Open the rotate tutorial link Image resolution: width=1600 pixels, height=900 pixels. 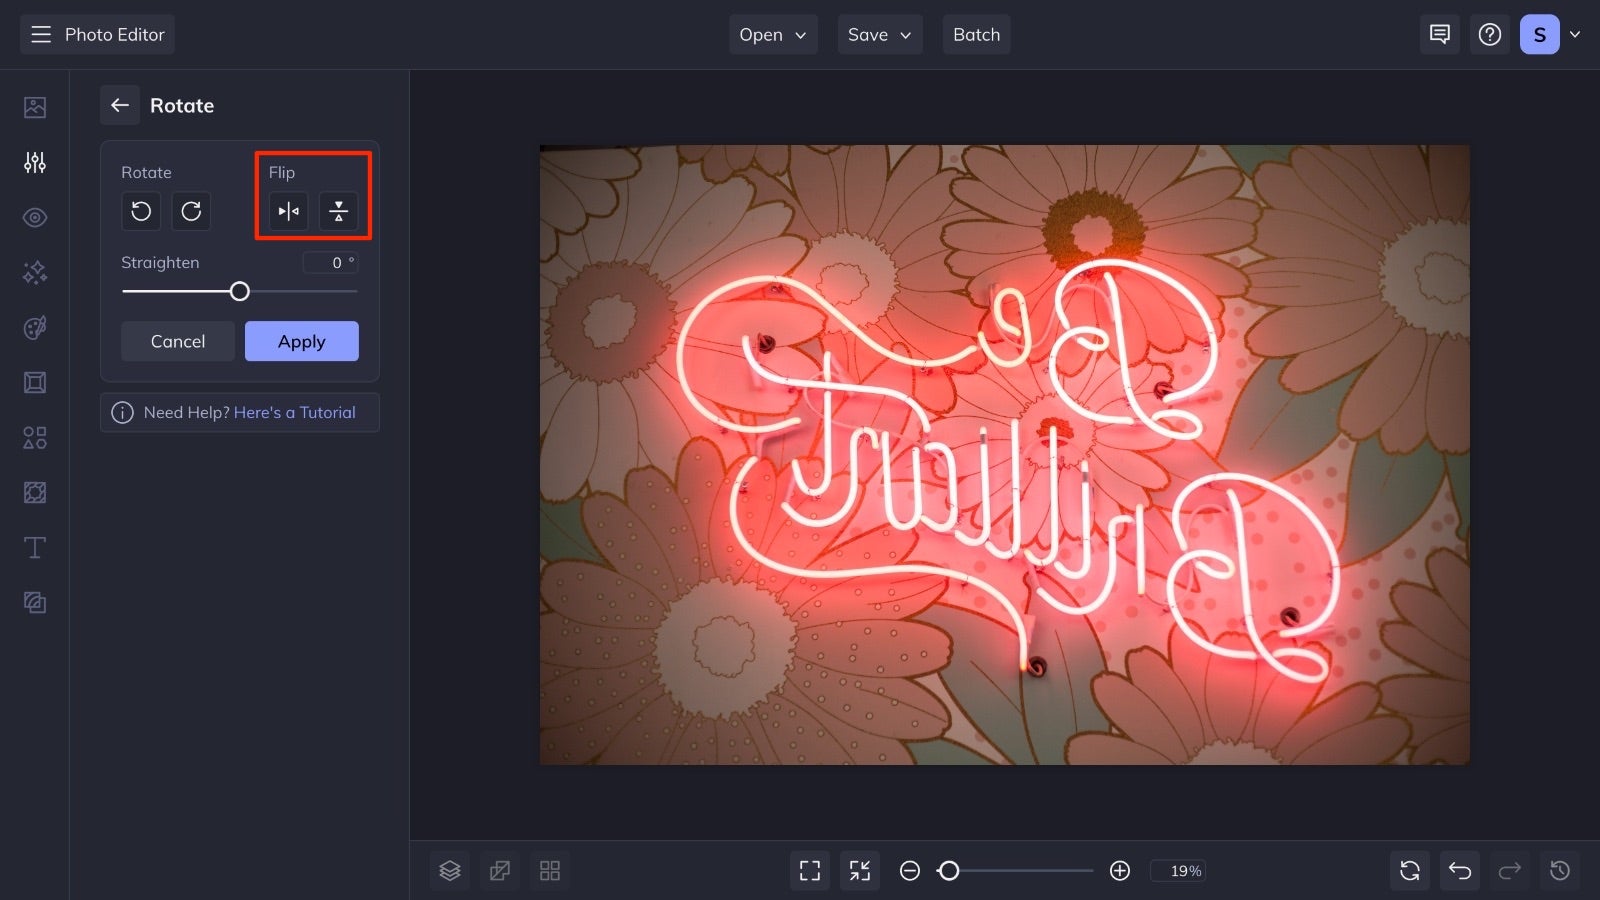295,412
